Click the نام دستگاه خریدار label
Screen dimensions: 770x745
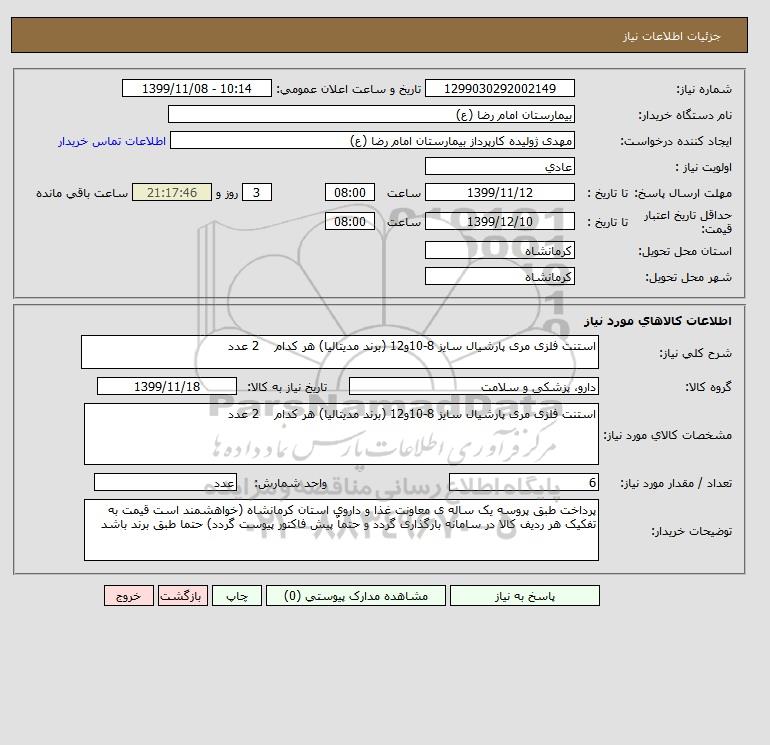685,115
